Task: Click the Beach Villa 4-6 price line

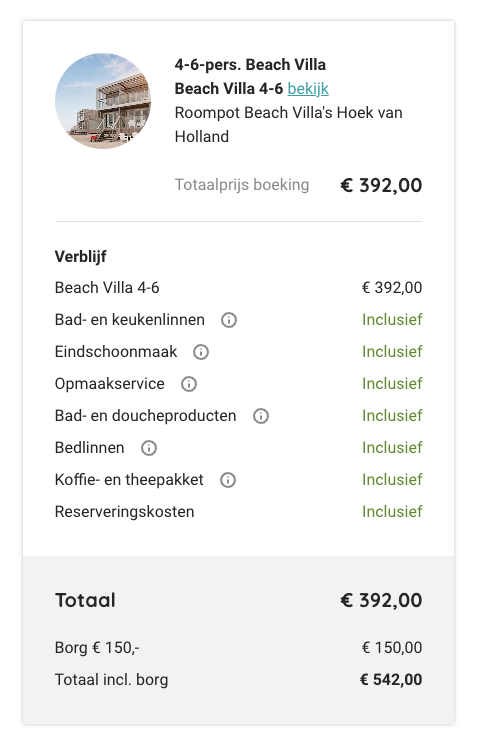Action: 238,287
